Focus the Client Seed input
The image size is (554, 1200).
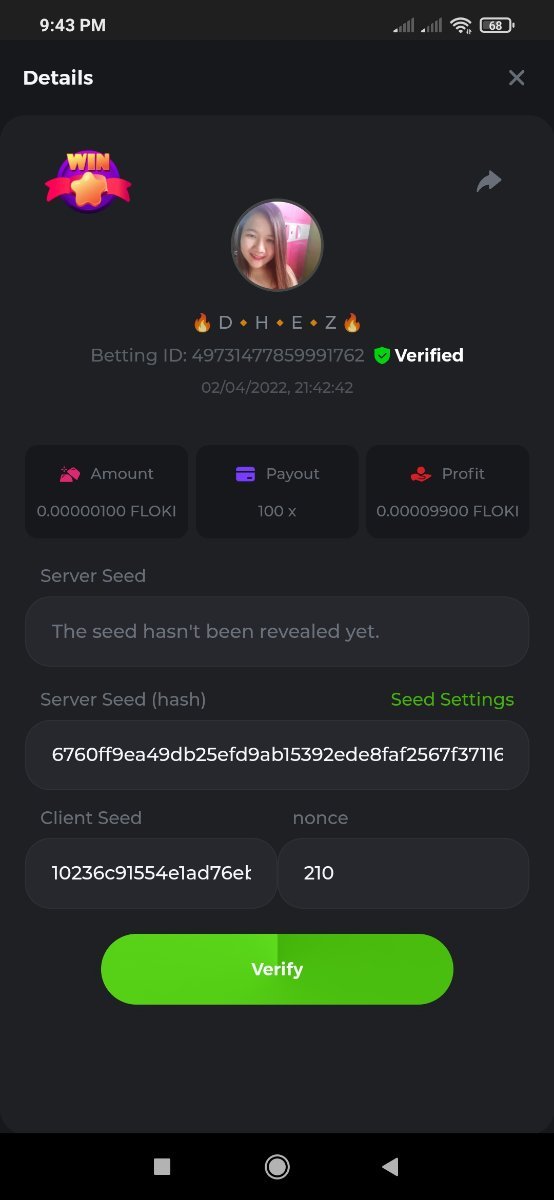[151, 873]
